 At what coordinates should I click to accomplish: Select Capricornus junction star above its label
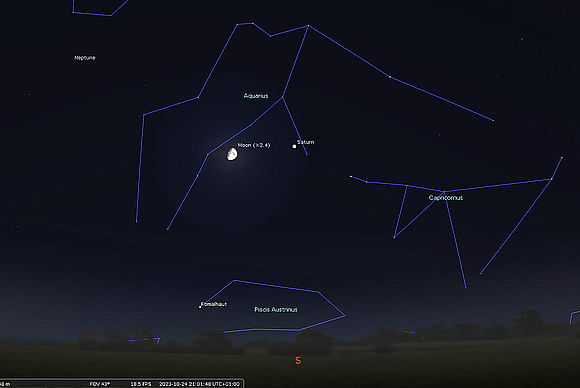tap(444, 192)
